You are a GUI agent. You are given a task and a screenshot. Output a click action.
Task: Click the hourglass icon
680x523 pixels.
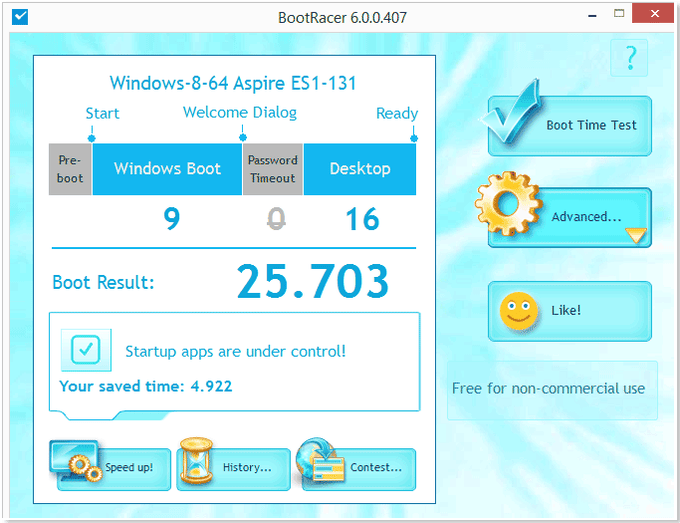click(196, 461)
